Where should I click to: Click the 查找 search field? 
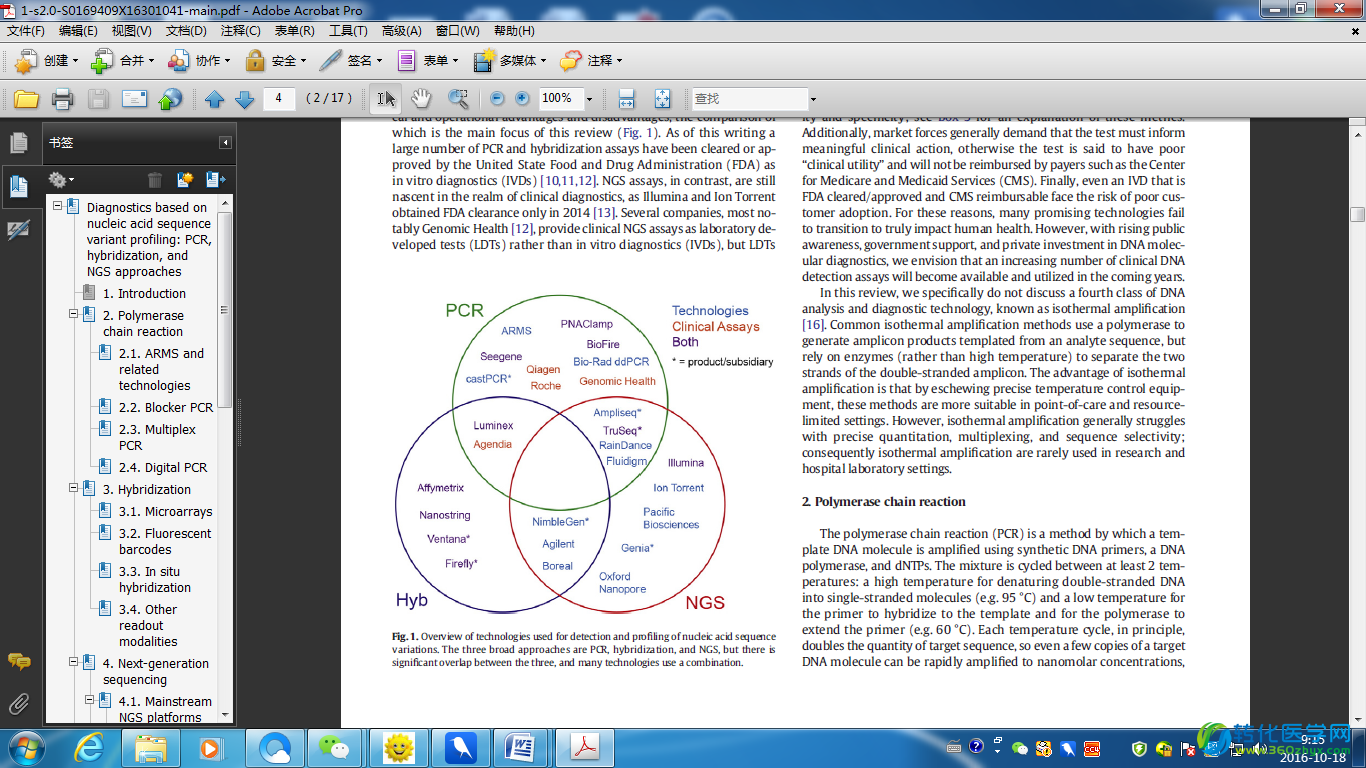749,98
